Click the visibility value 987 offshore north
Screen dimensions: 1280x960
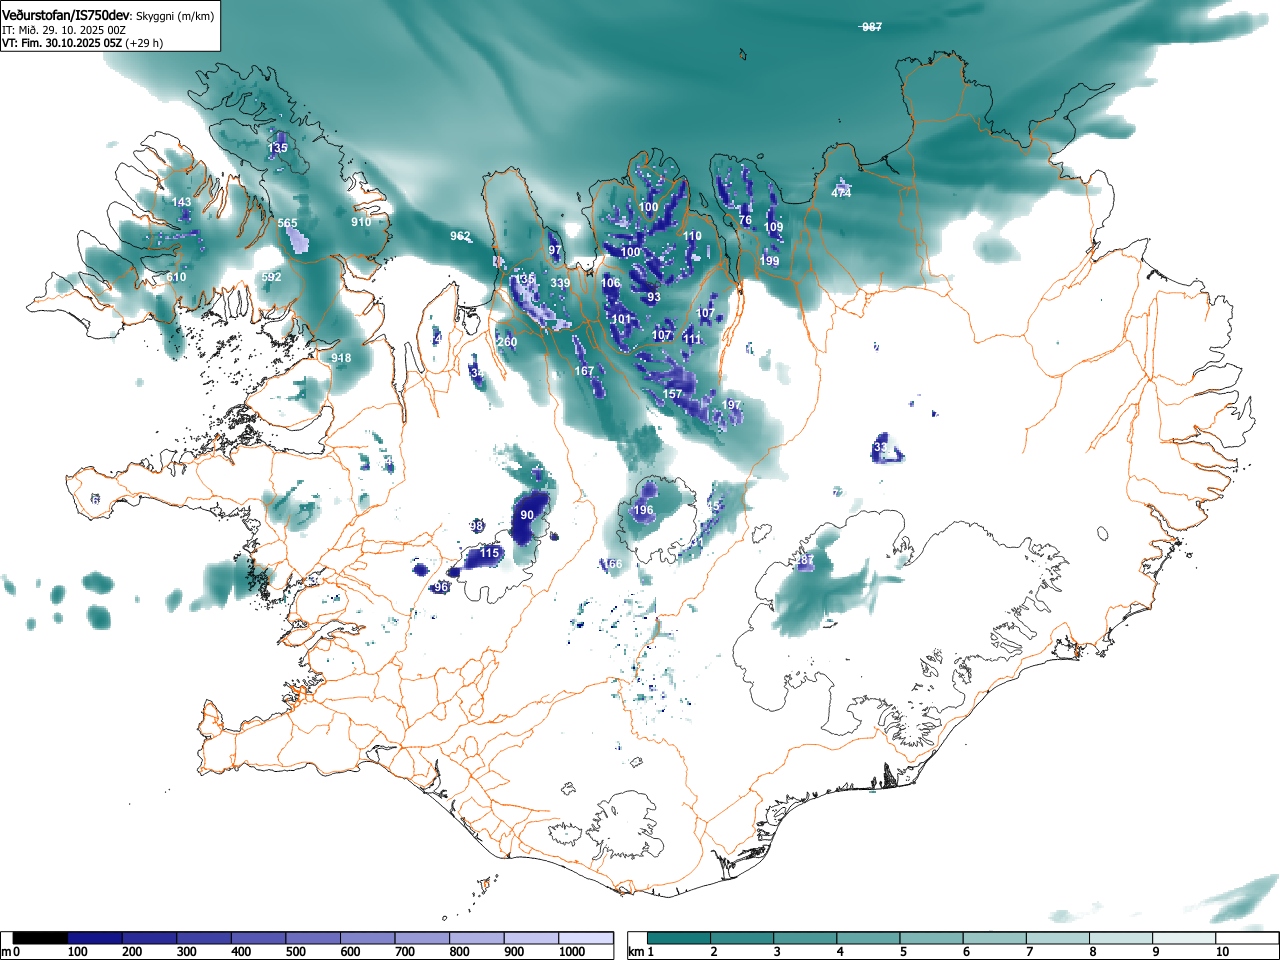coord(872,27)
